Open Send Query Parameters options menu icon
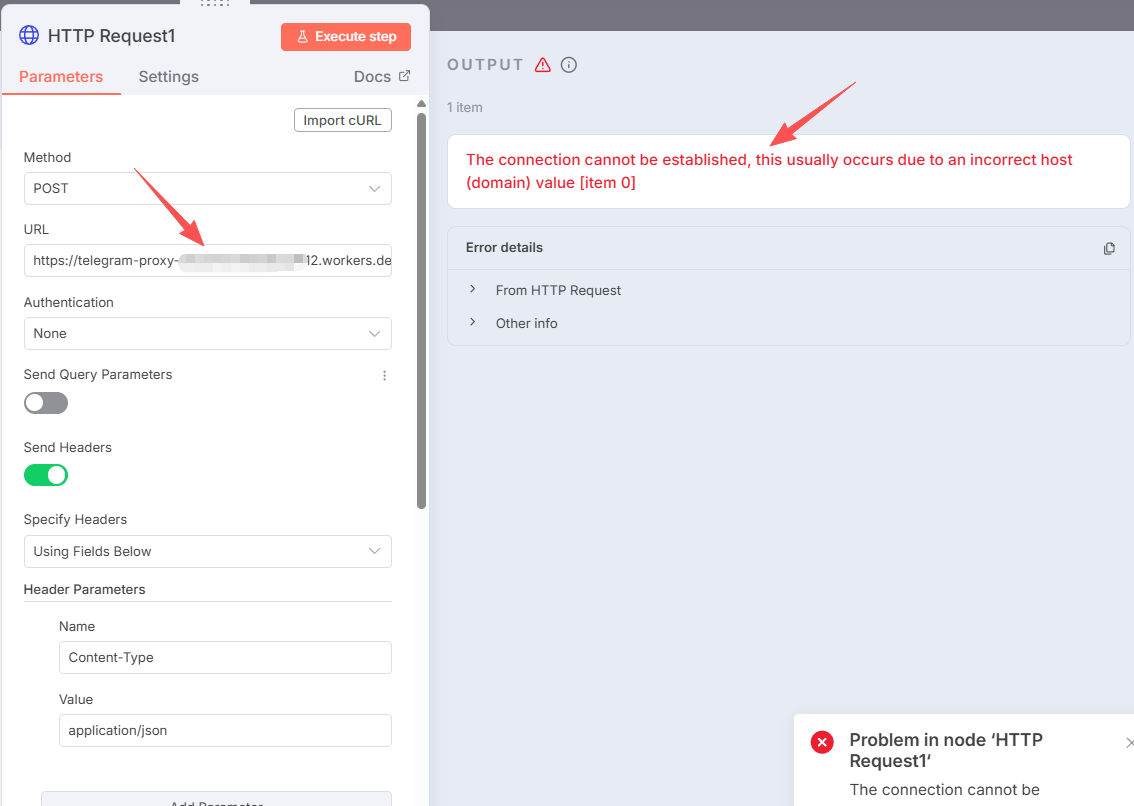Image resolution: width=1134 pixels, height=806 pixels. click(x=384, y=375)
